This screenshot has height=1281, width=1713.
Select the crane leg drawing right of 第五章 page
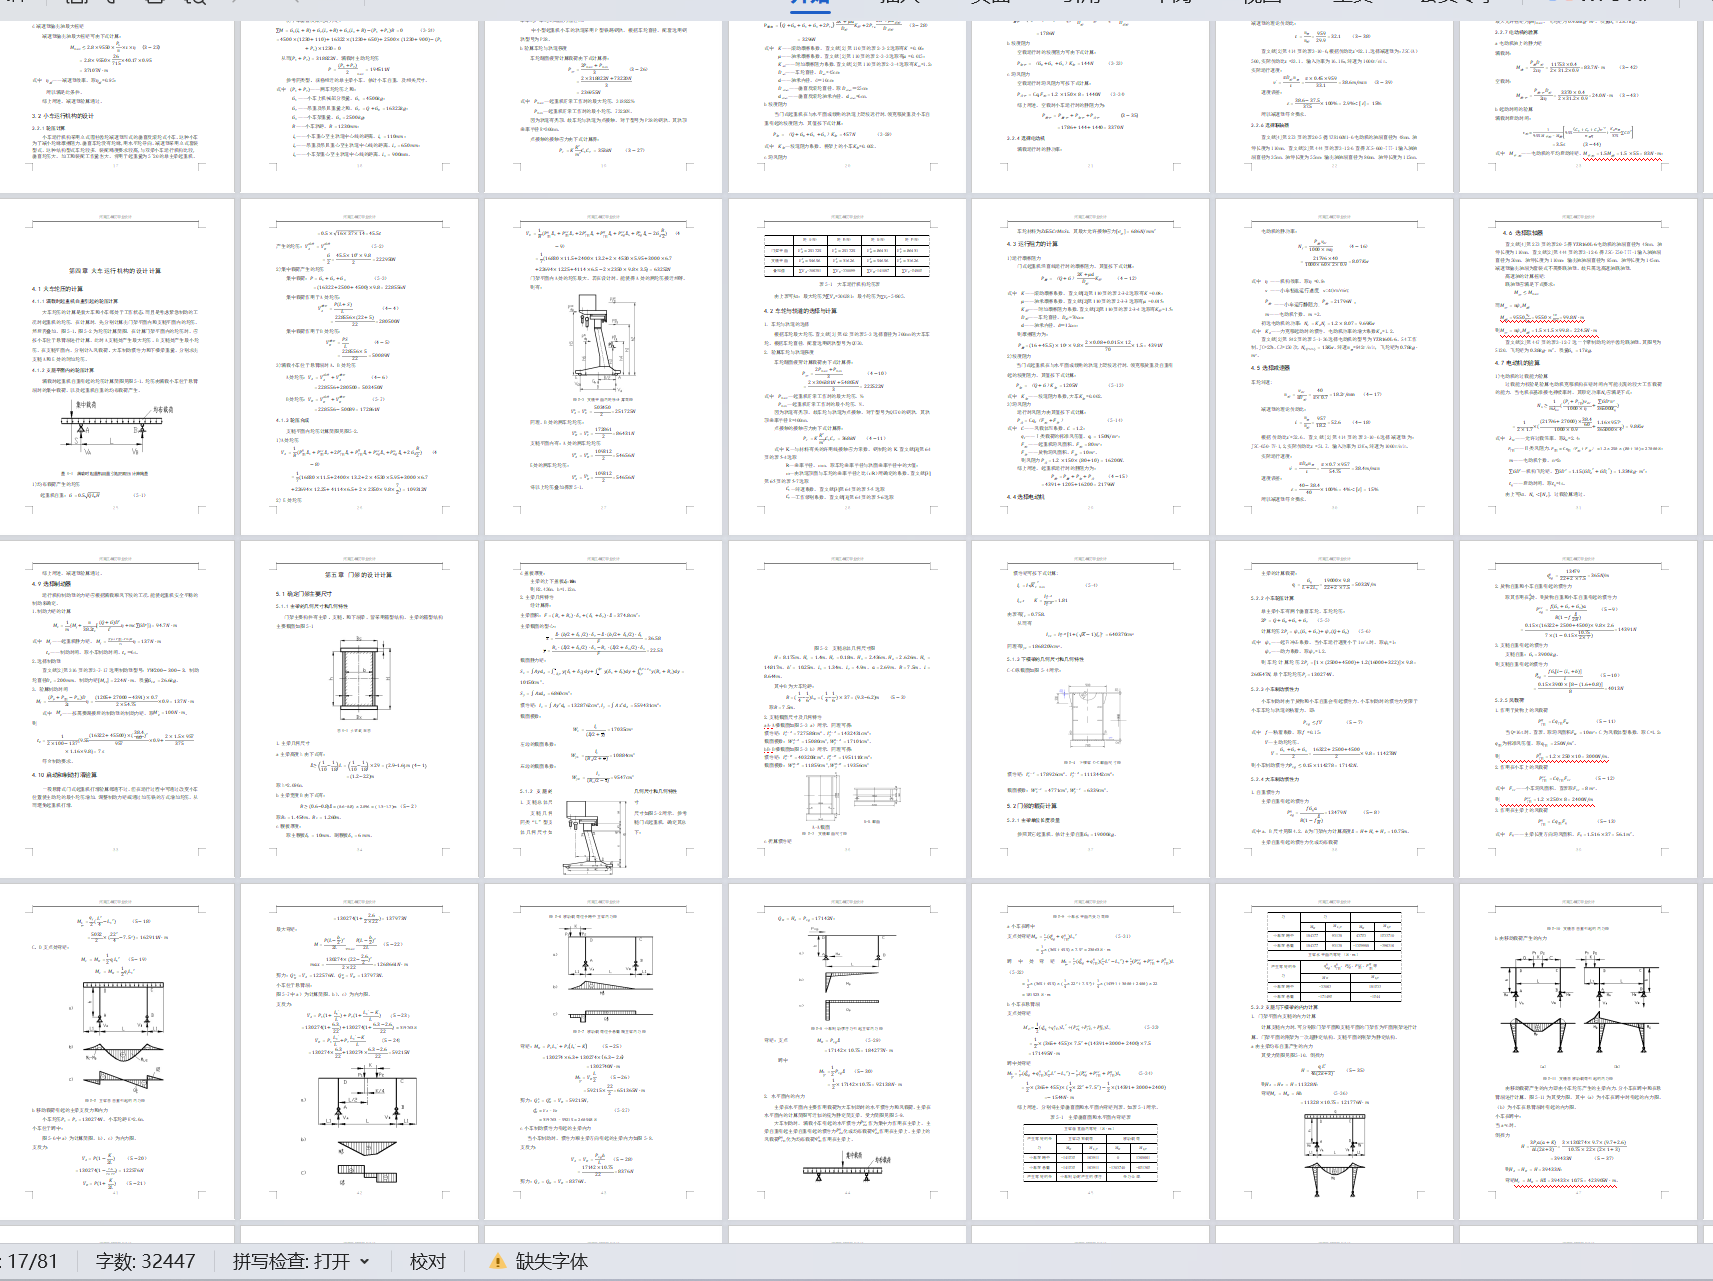[597, 836]
